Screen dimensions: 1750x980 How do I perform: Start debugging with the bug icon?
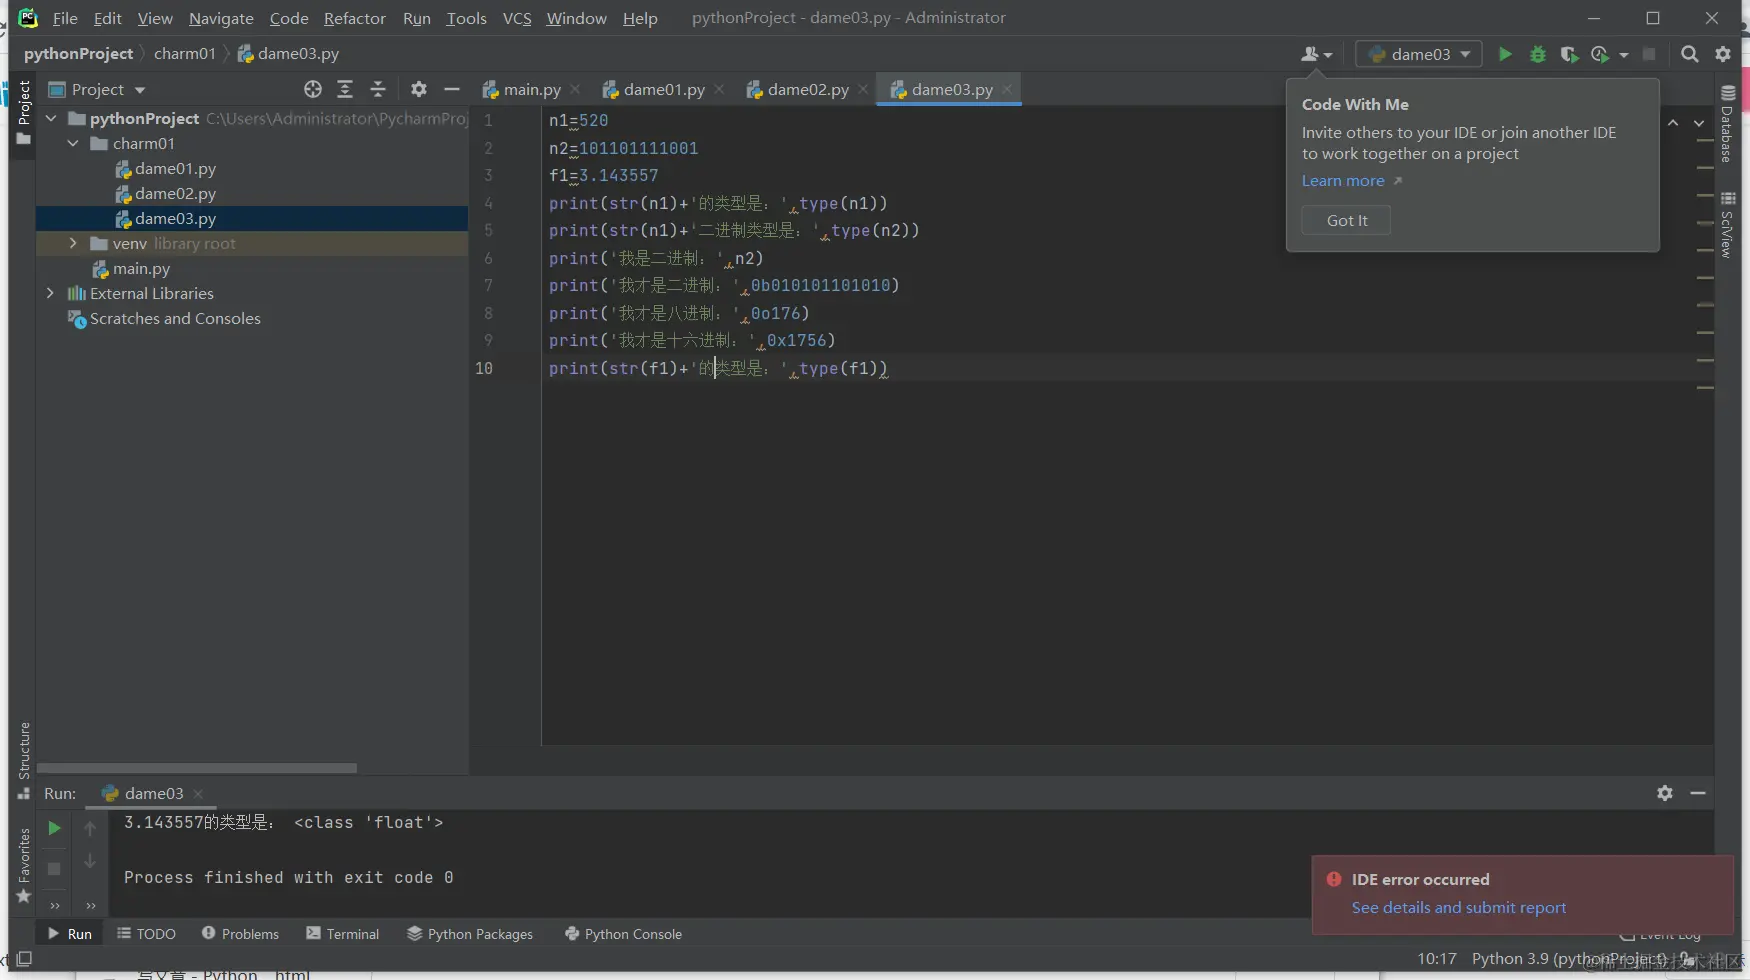(x=1538, y=54)
